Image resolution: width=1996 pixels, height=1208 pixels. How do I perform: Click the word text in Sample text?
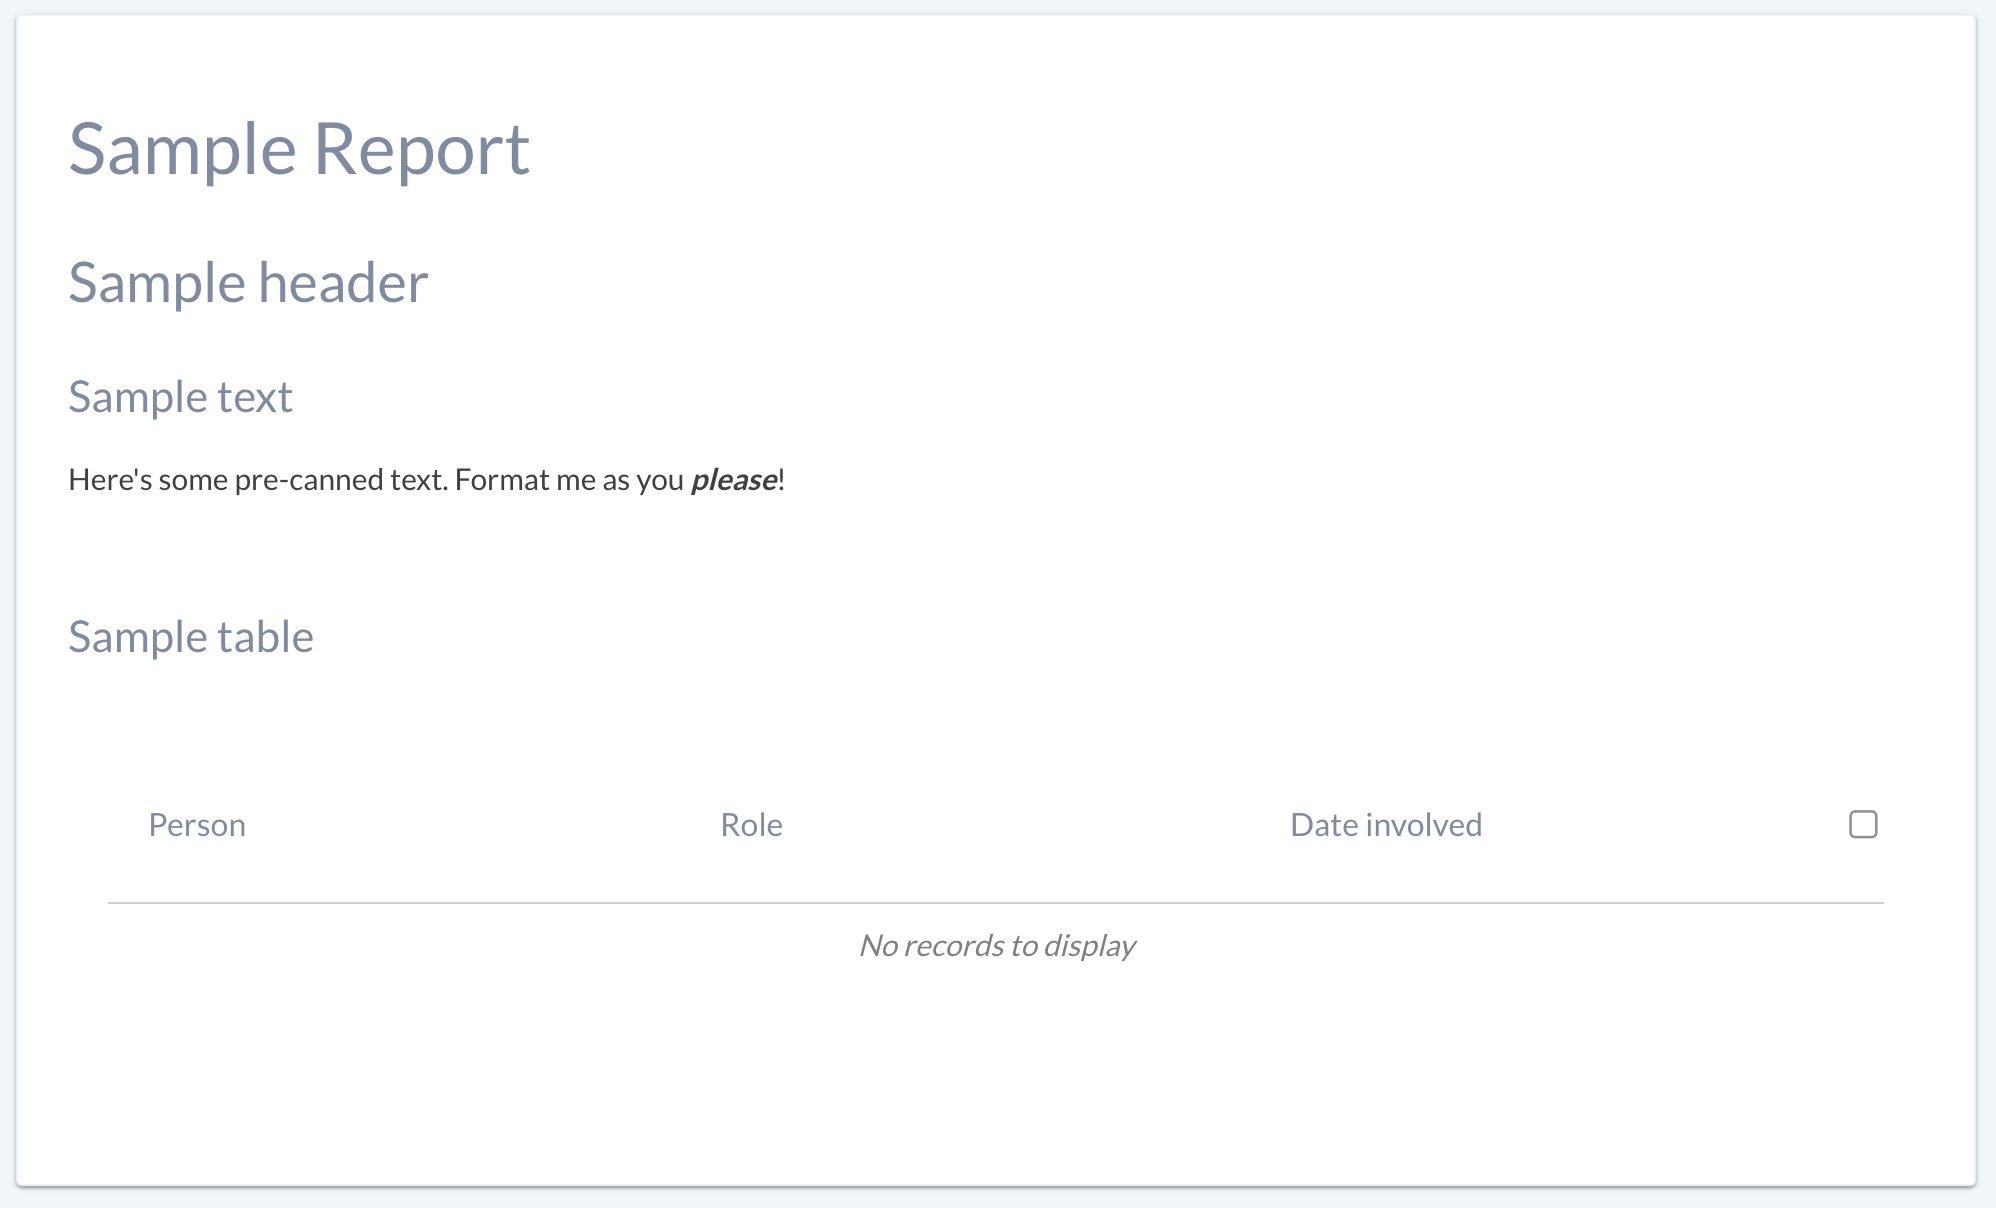[255, 397]
